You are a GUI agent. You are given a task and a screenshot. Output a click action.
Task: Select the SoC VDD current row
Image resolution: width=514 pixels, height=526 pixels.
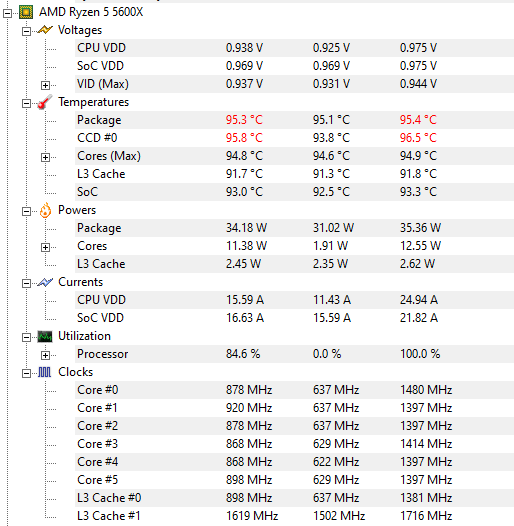pos(295,318)
